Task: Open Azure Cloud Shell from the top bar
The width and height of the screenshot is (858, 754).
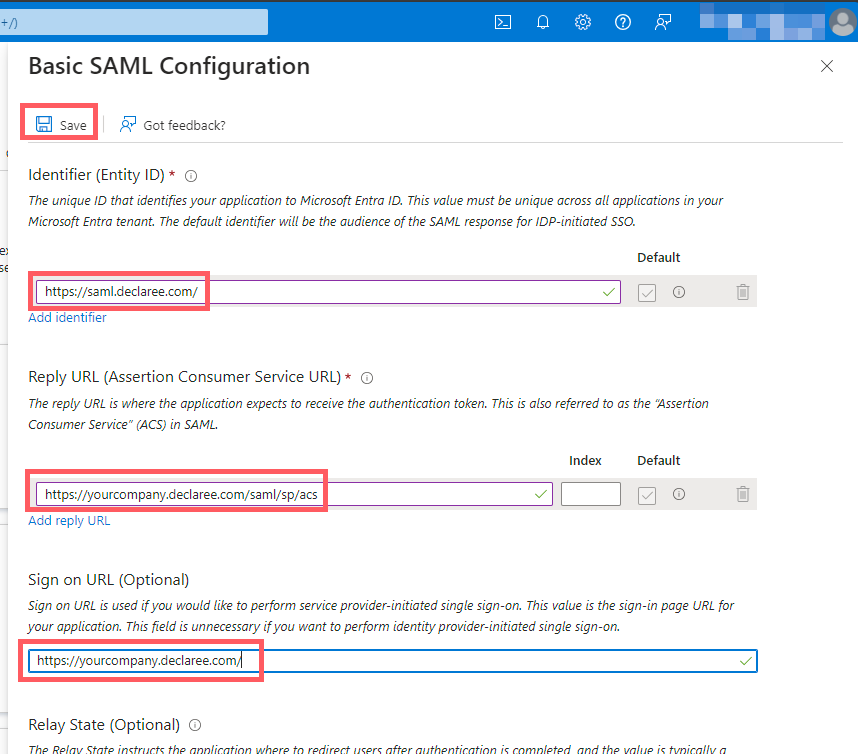Action: (503, 22)
